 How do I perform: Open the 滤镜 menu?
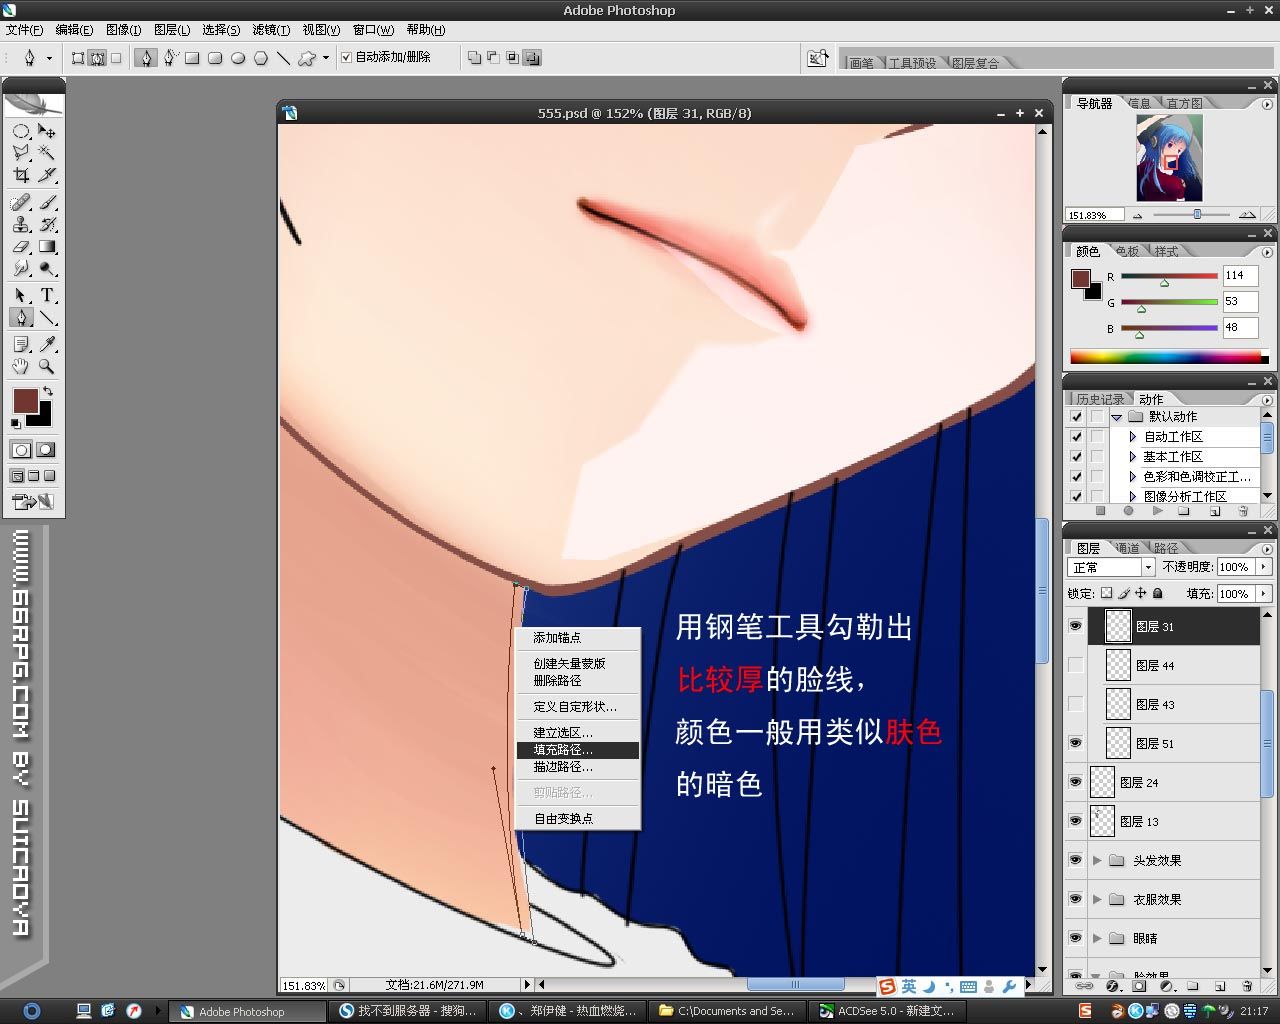point(271,30)
